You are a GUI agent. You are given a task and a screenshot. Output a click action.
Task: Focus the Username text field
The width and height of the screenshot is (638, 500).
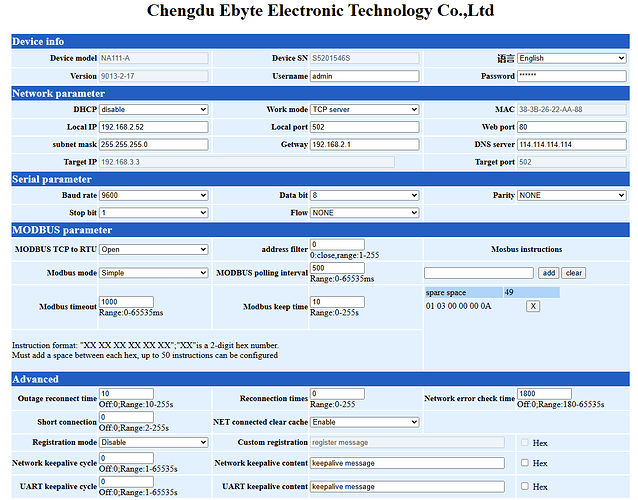(364, 76)
